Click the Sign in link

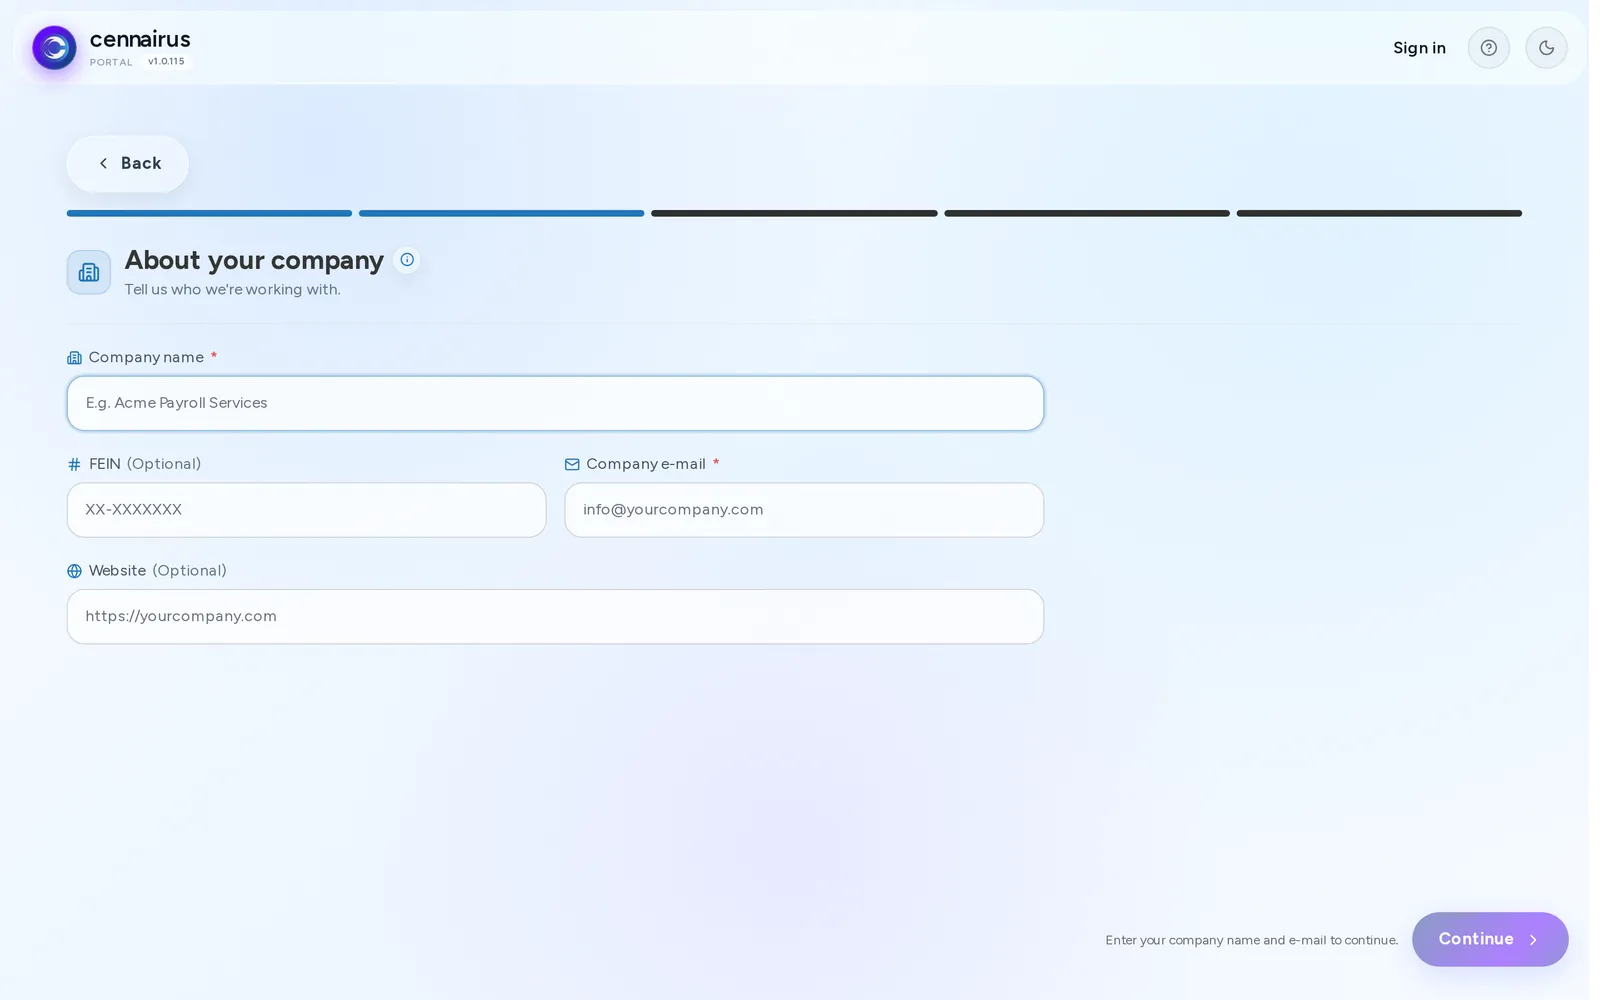(1419, 48)
